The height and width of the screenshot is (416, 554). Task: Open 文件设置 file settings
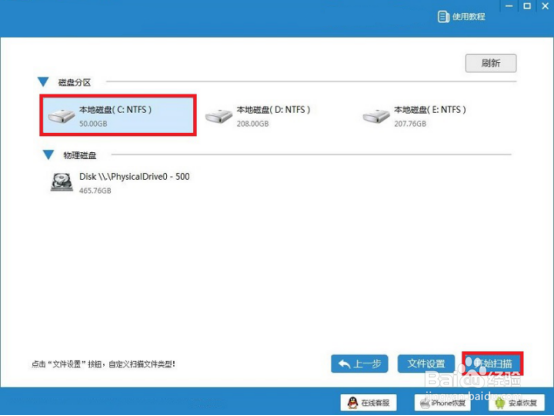coord(426,364)
